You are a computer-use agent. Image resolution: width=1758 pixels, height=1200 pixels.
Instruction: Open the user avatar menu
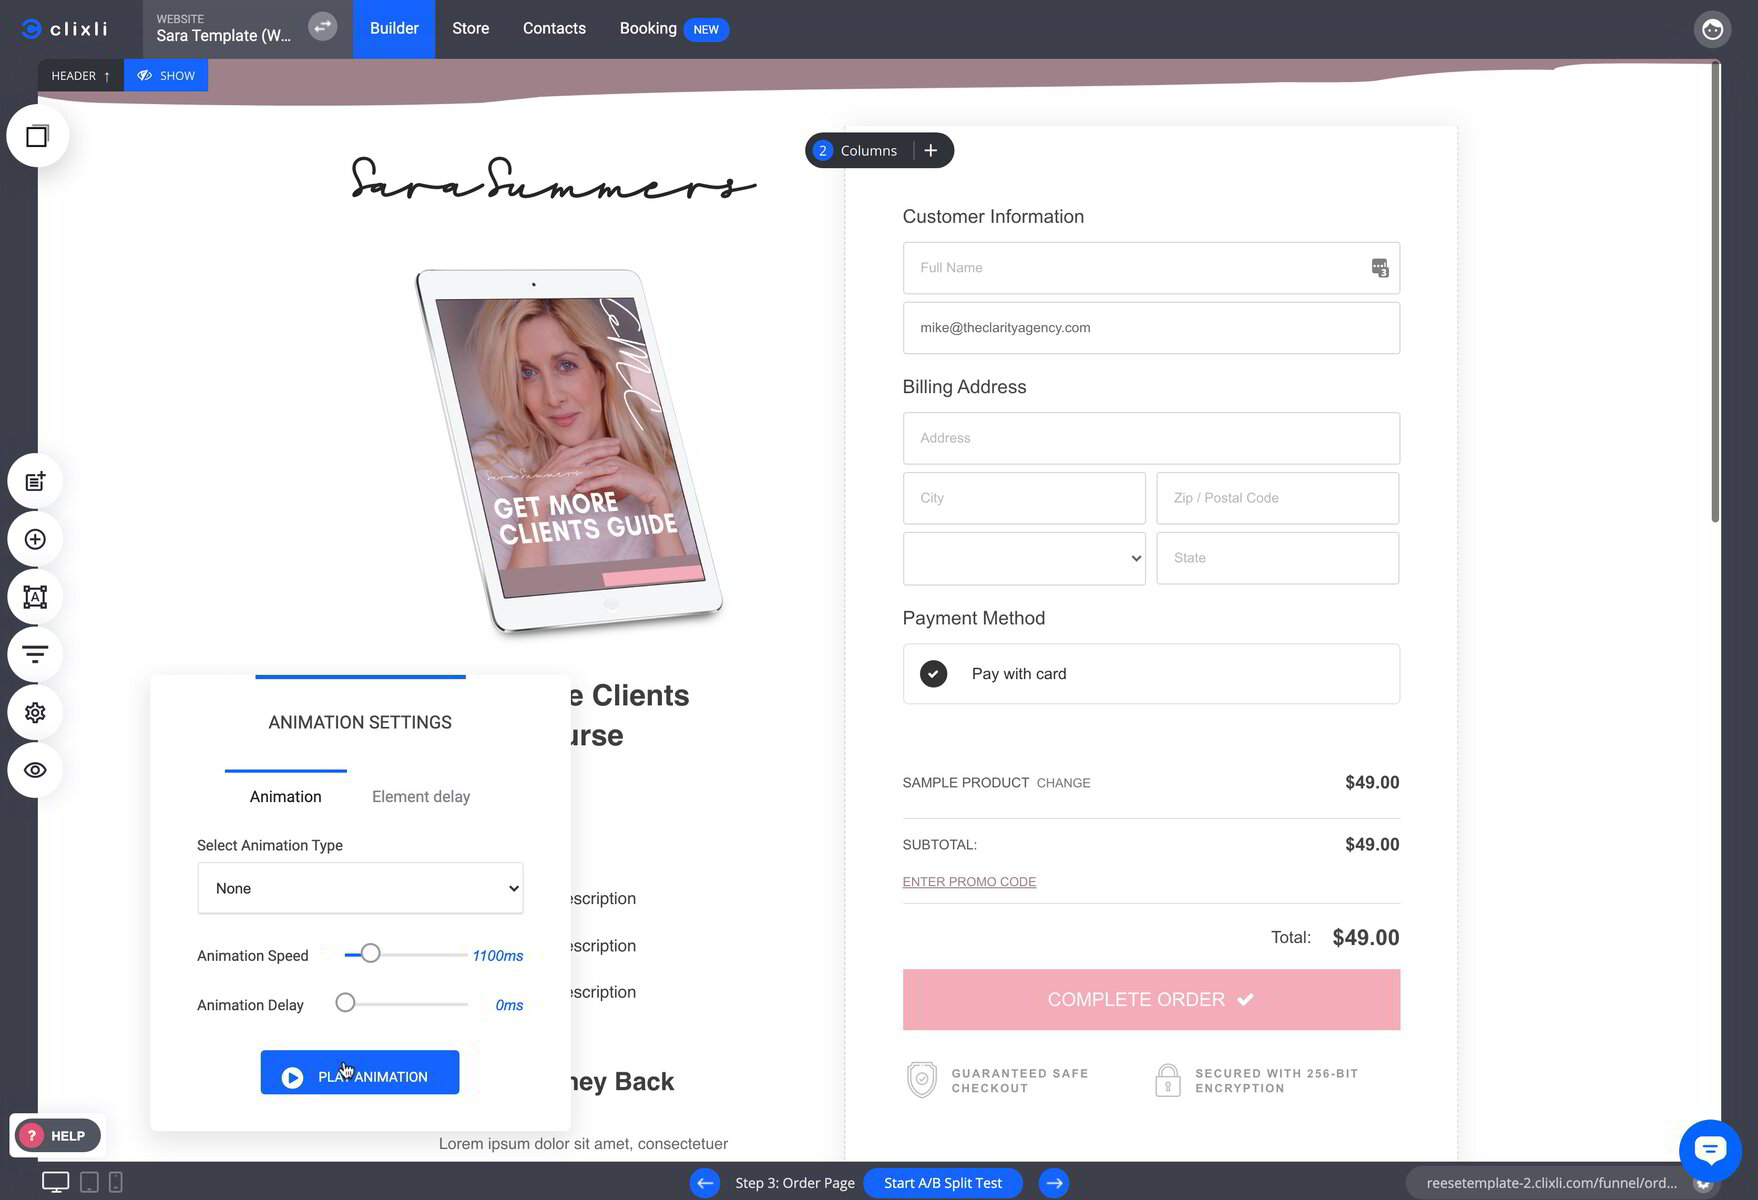1712,29
